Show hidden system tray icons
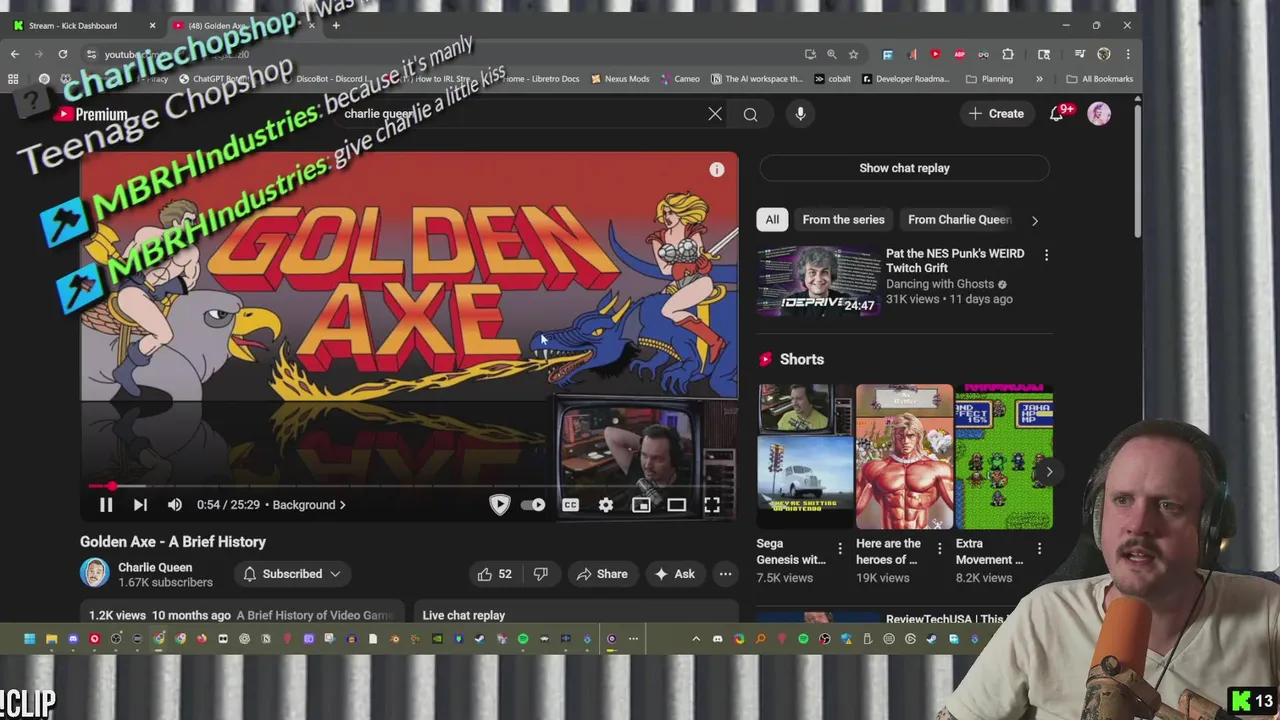 click(x=696, y=639)
